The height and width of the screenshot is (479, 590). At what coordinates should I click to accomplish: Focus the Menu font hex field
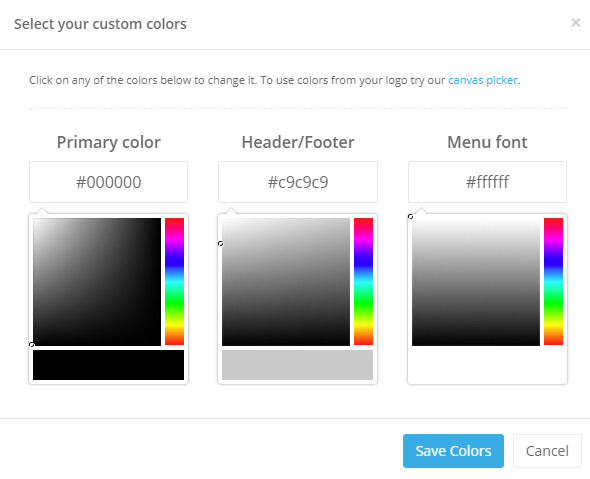point(487,182)
